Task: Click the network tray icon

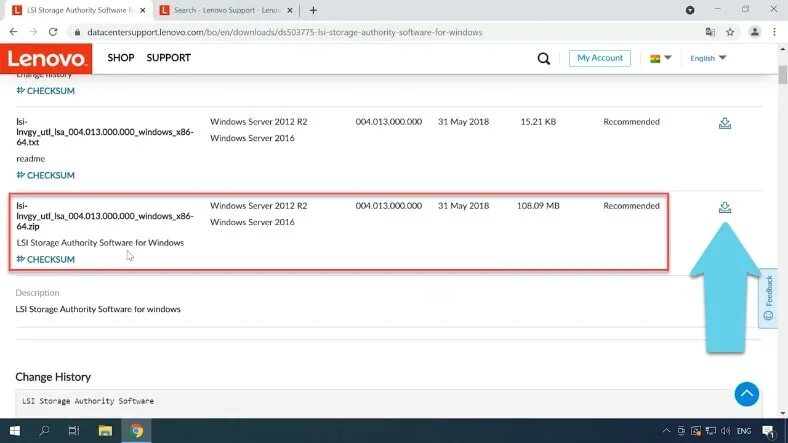Action: point(711,430)
